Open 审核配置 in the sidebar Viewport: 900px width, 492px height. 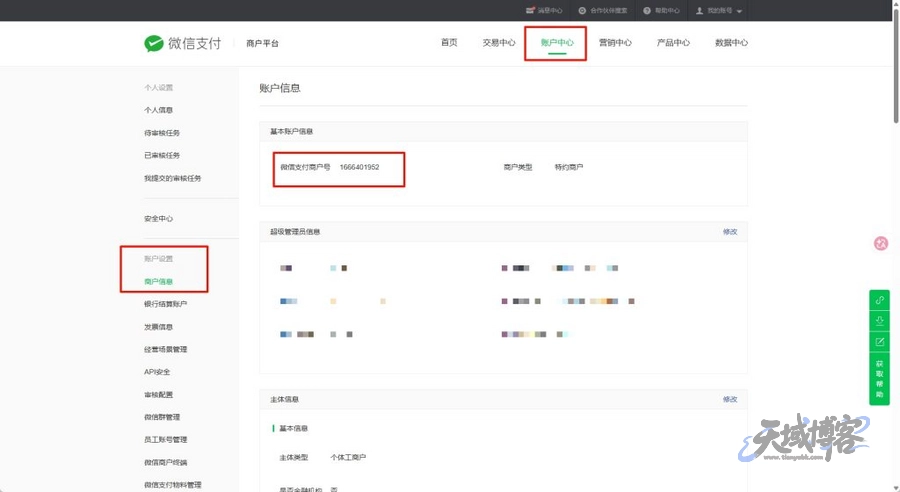point(158,394)
